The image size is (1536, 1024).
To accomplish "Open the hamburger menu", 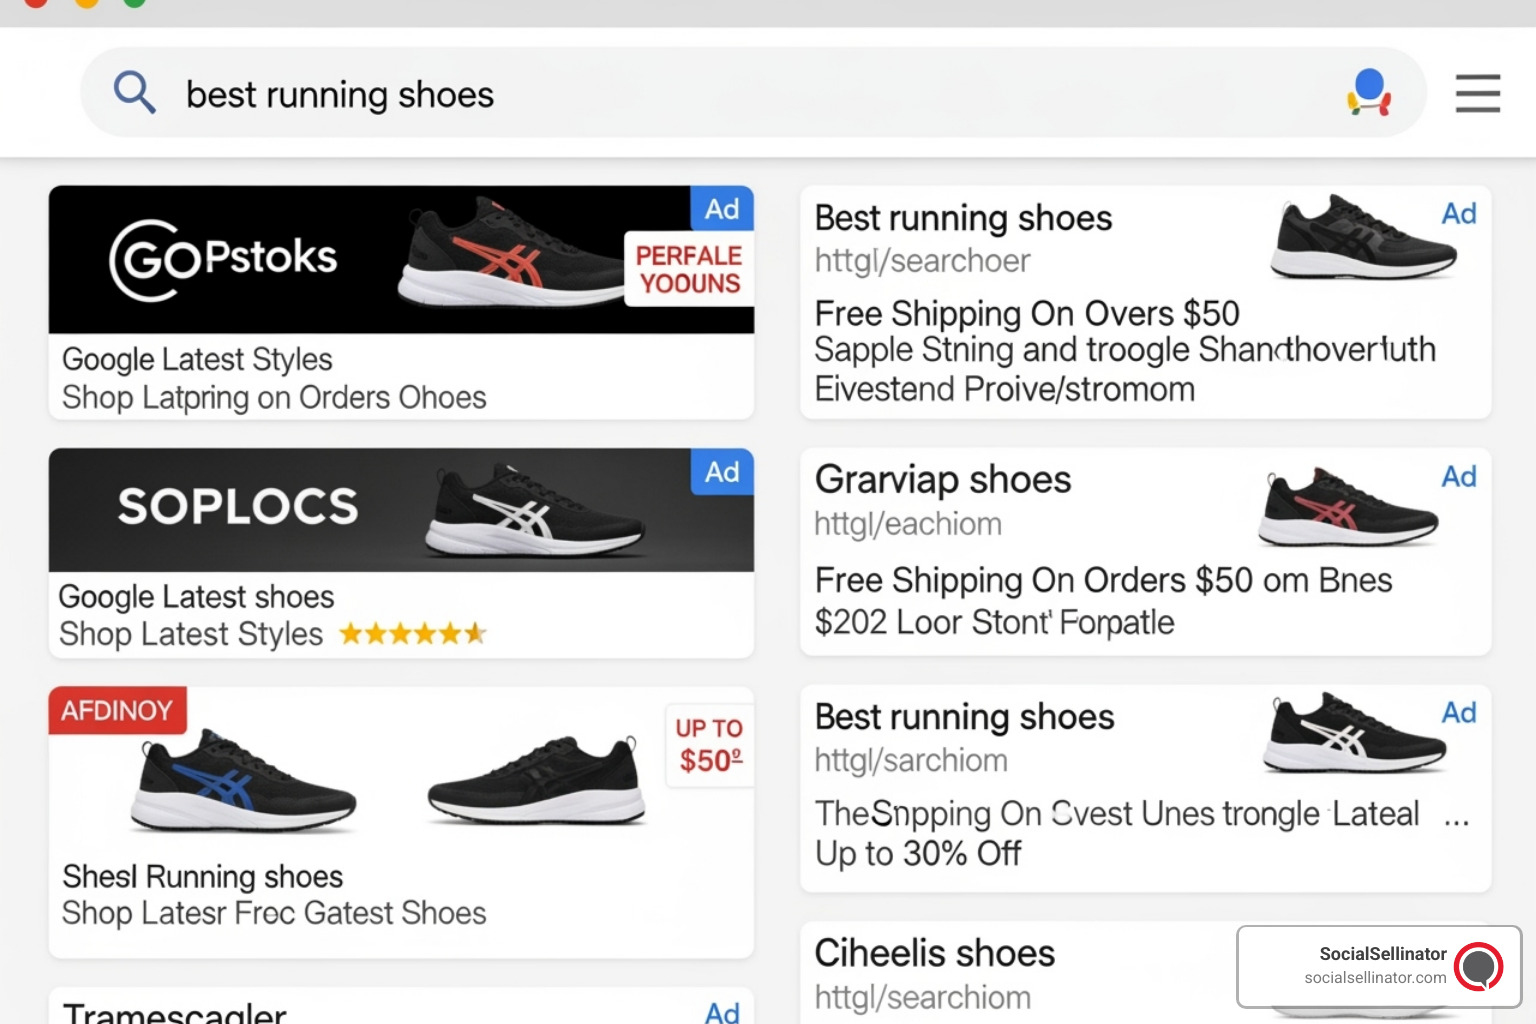I will [x=1477, y=93].
